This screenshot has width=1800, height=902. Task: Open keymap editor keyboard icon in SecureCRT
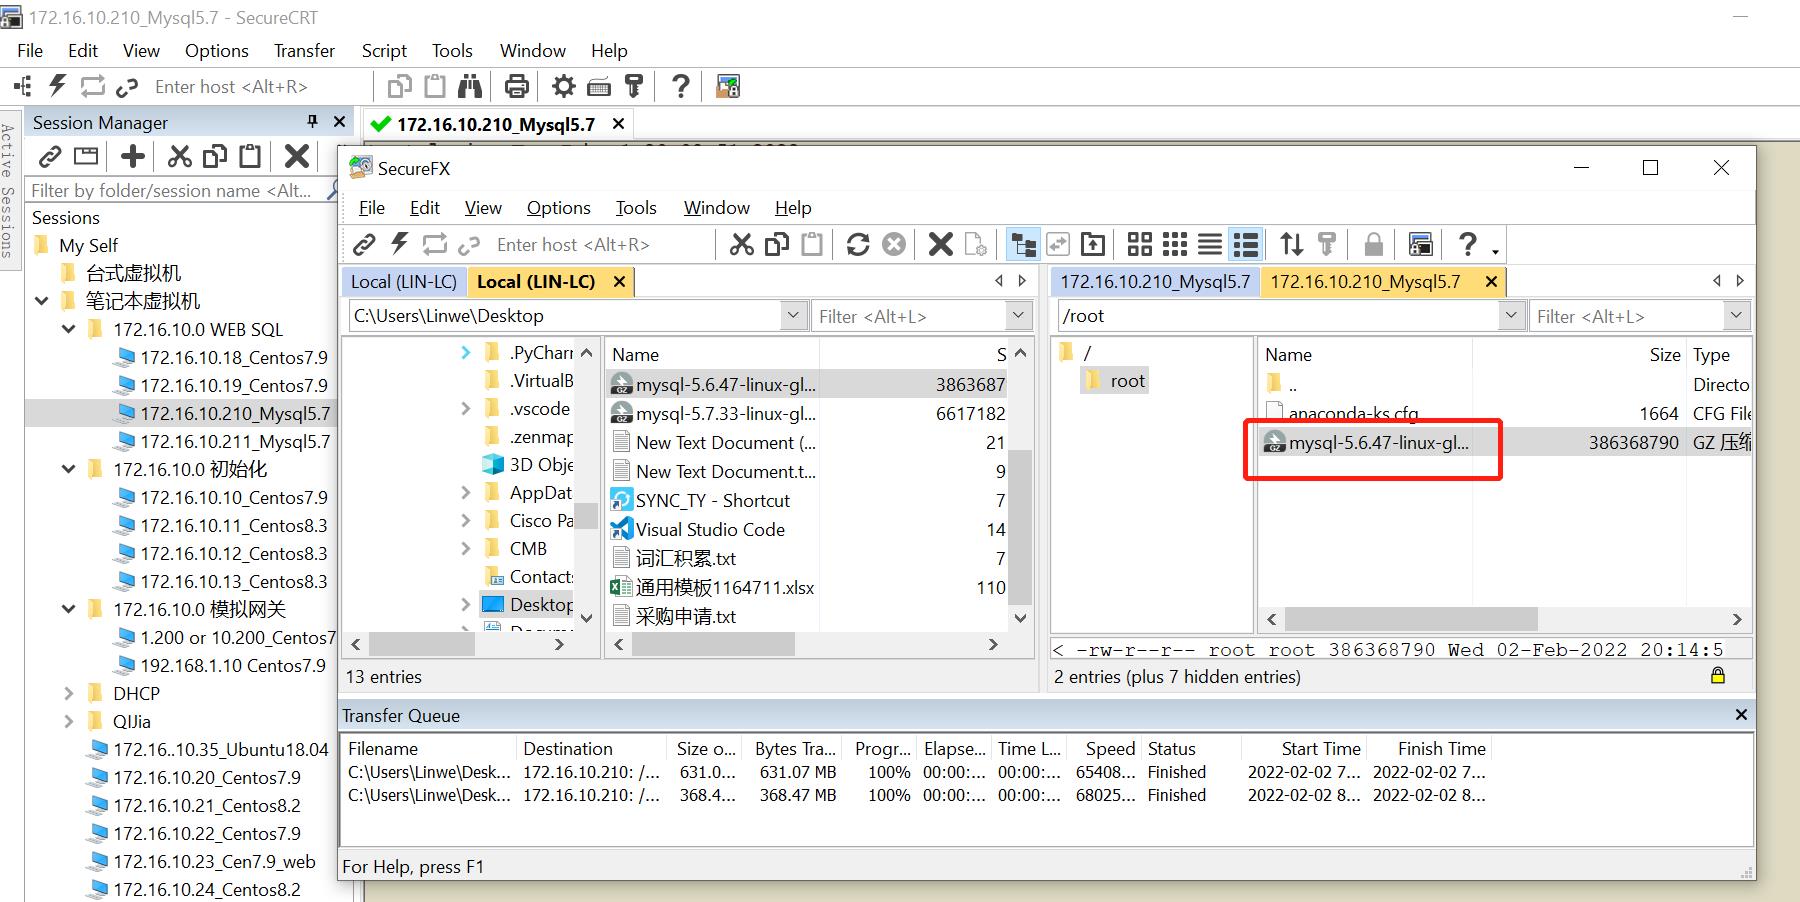pos(599,87)
